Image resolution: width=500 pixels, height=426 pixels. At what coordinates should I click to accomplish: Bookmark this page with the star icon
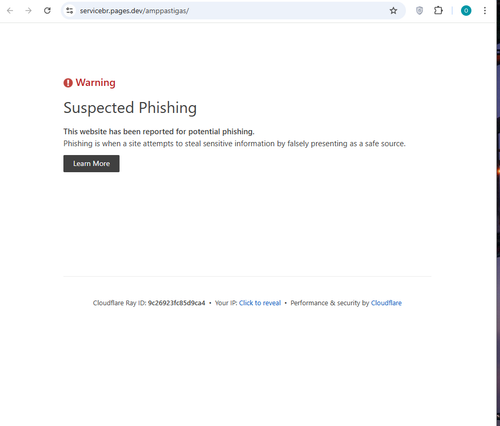[x=393, y=11]
